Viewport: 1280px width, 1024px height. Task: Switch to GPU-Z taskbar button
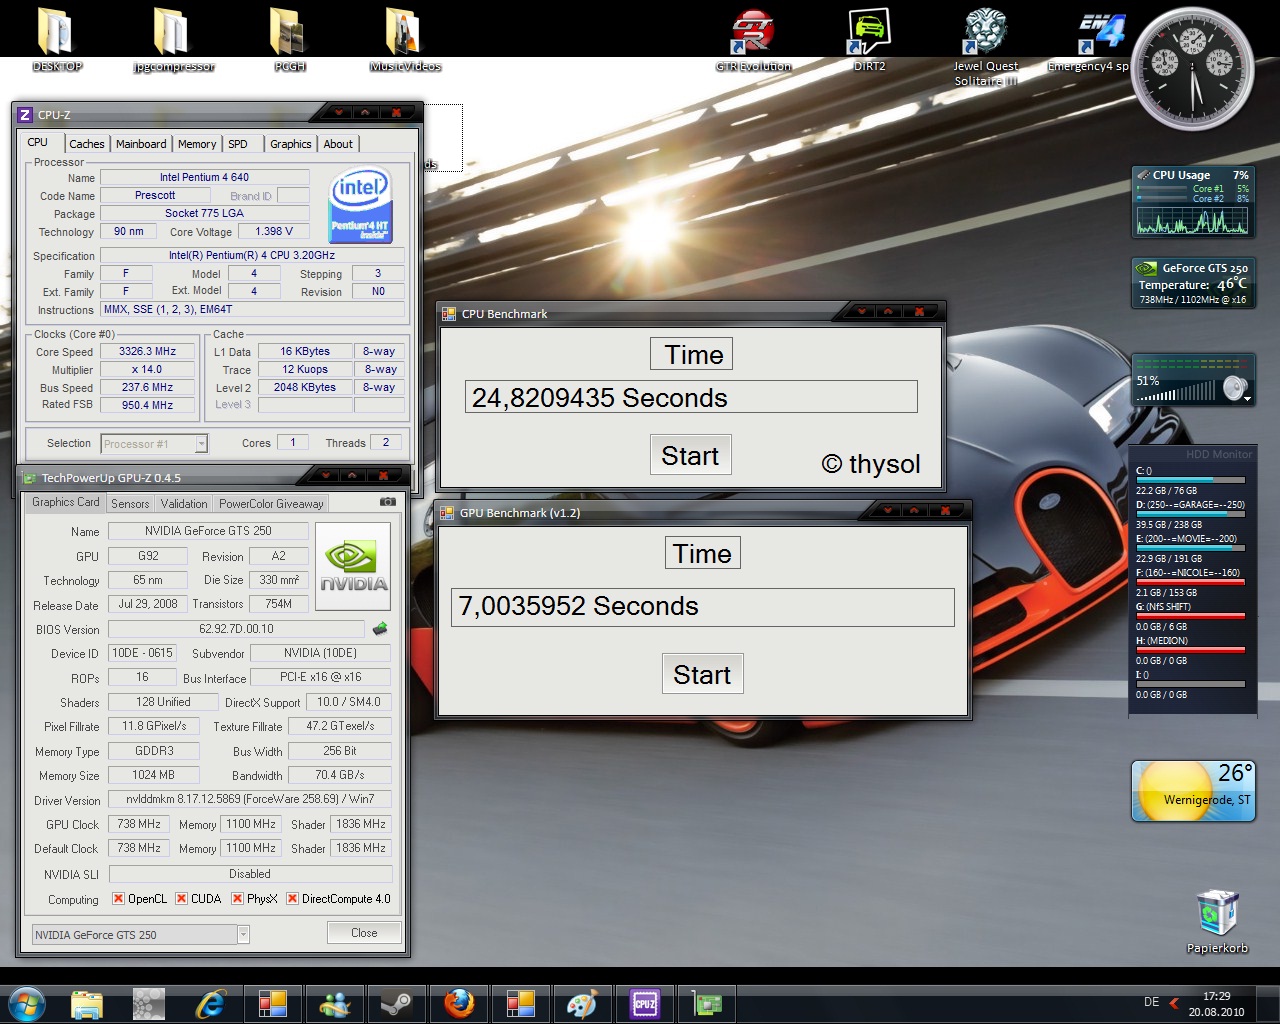pyautogui.click(x=707, y=1003)
